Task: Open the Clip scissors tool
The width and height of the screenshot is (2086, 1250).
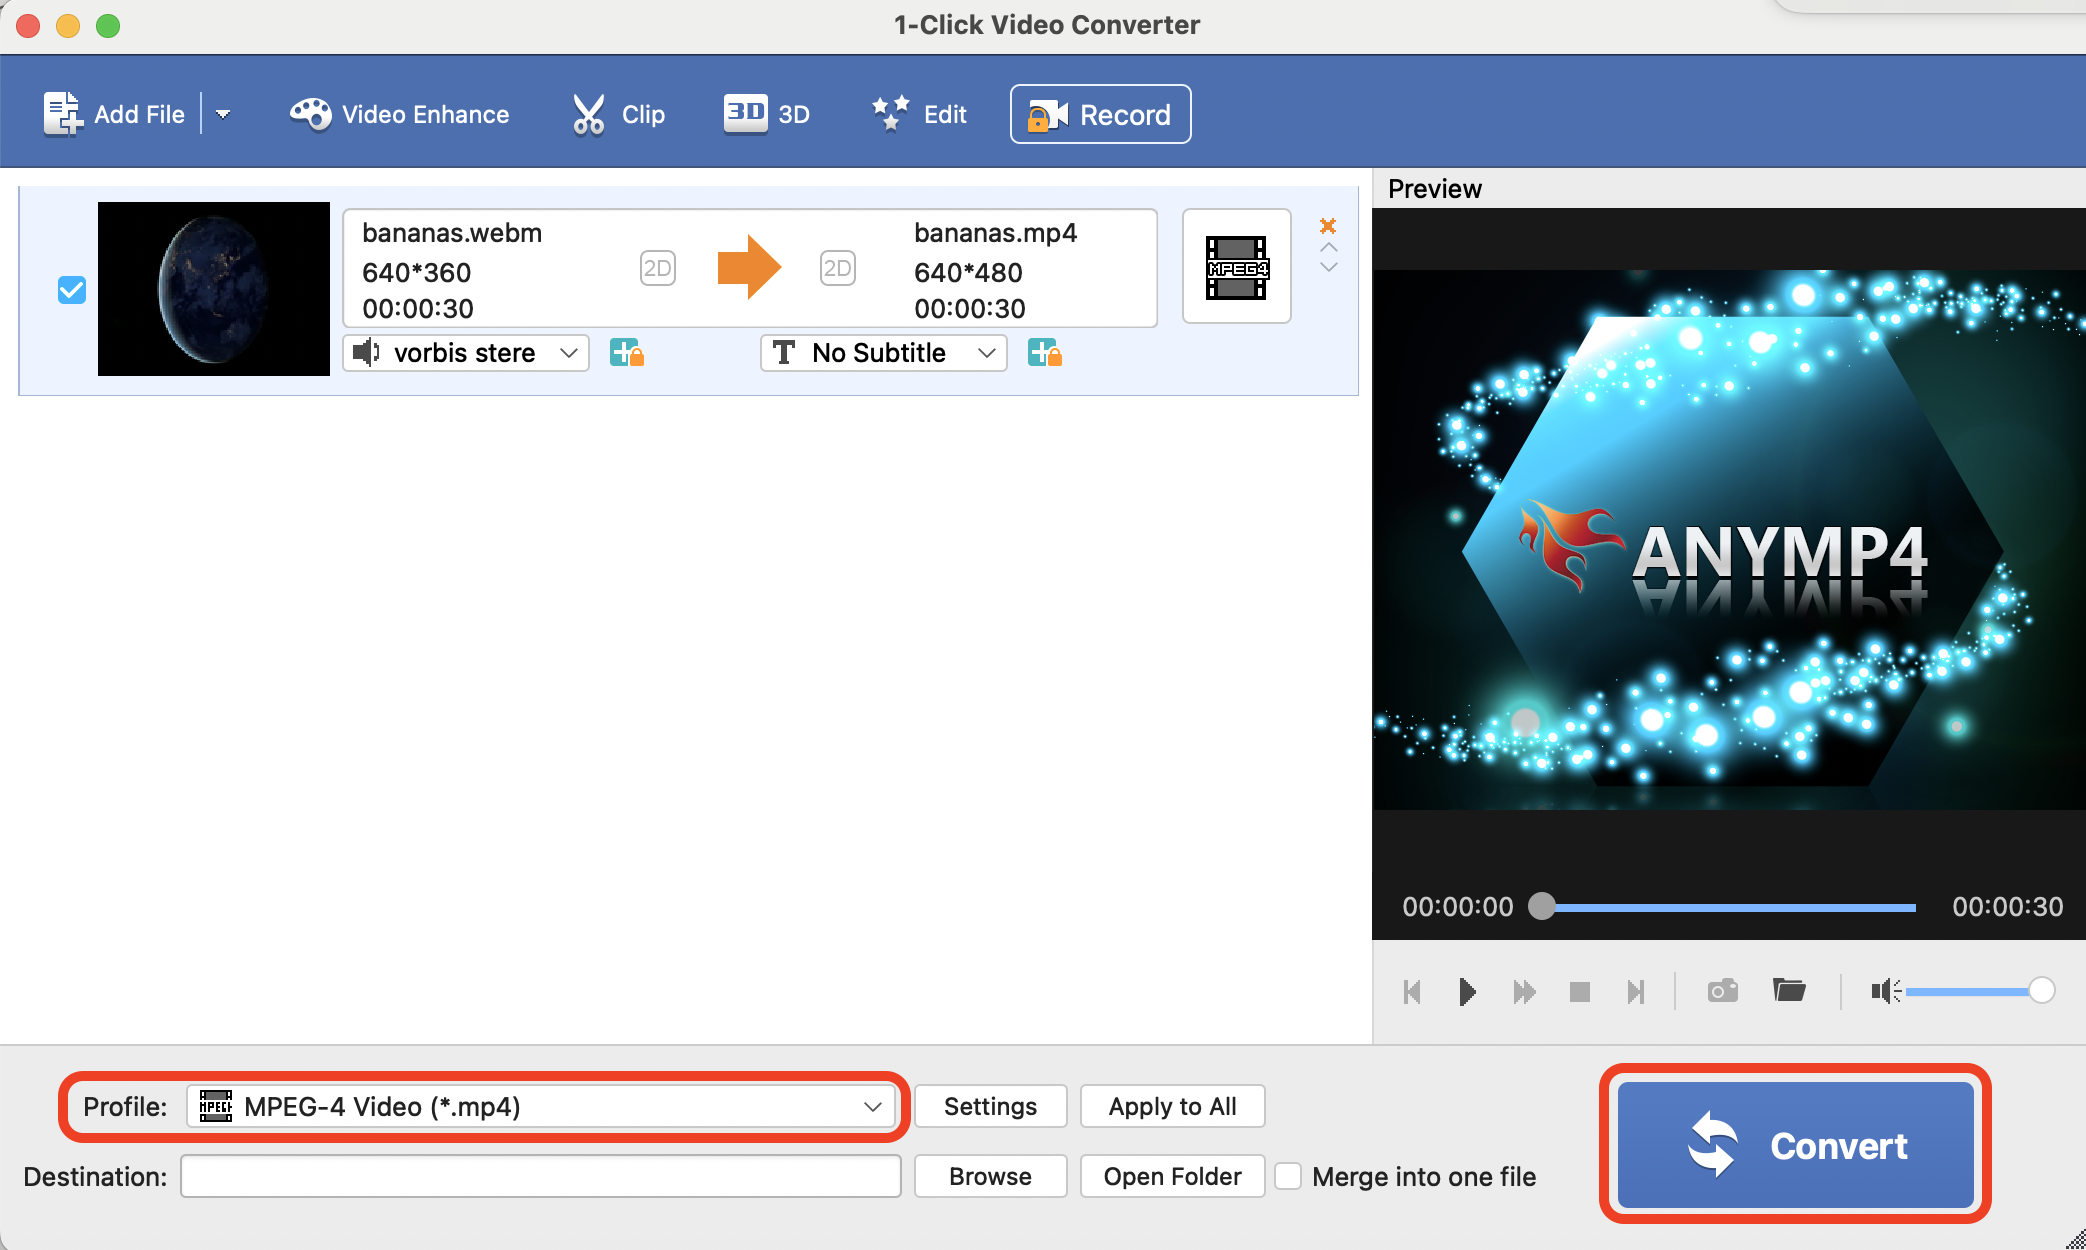Action: pos(617,114)
